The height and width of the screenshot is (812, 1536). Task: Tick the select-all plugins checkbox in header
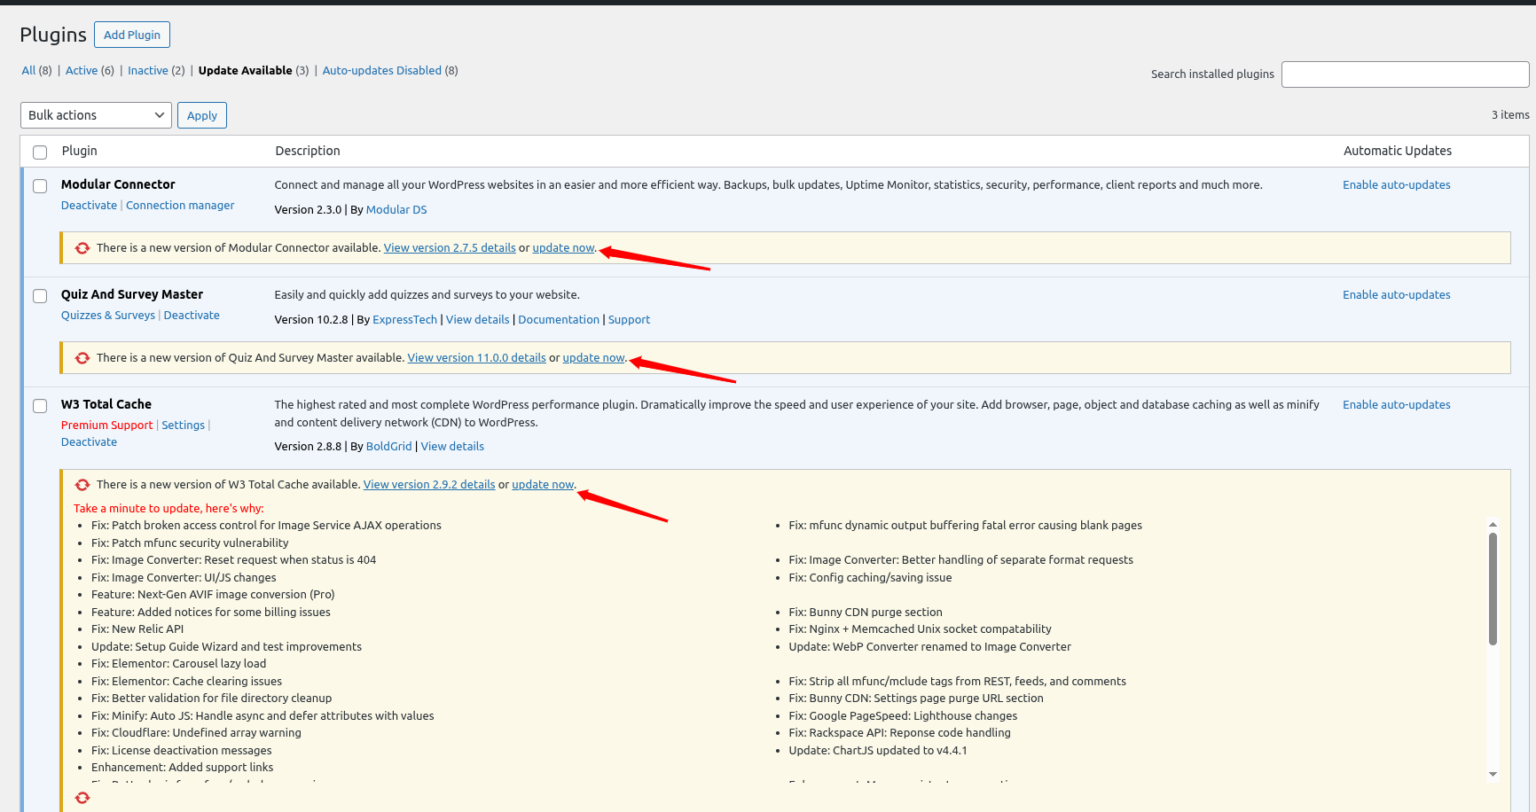point(40,152)
